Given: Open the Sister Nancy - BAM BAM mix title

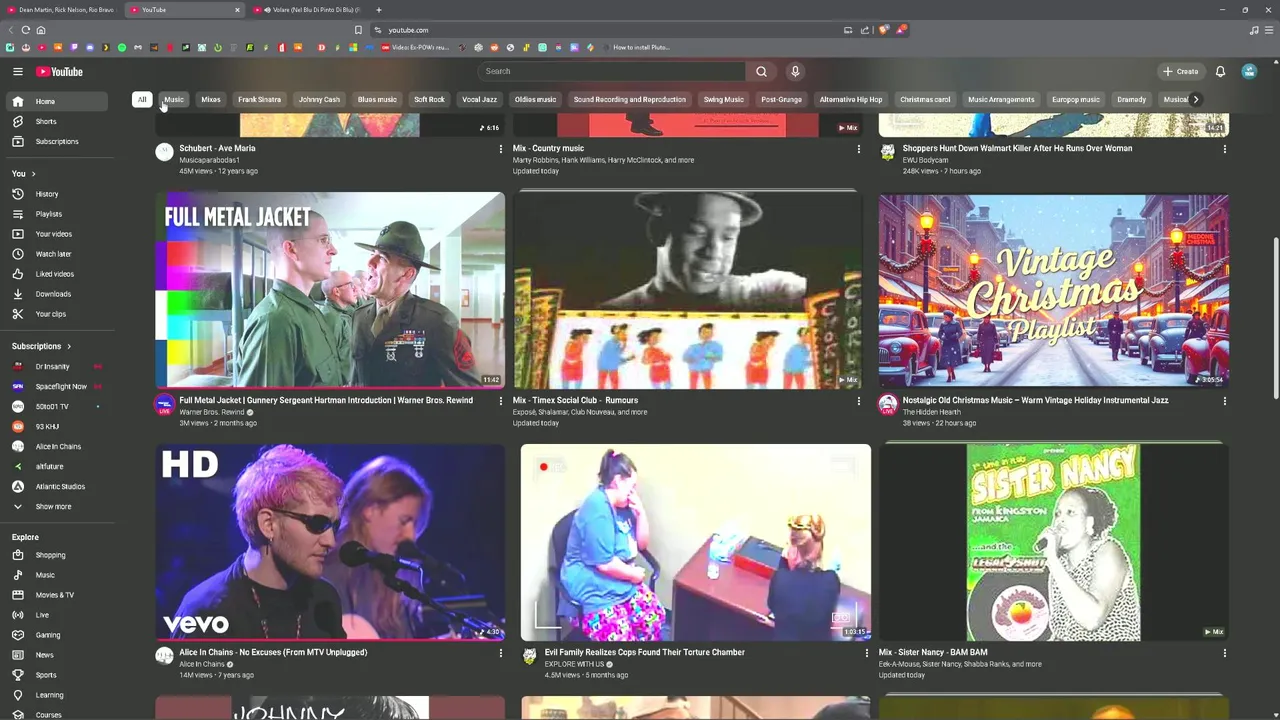Looking at the screenshot, I should click(x=933, y=652).
